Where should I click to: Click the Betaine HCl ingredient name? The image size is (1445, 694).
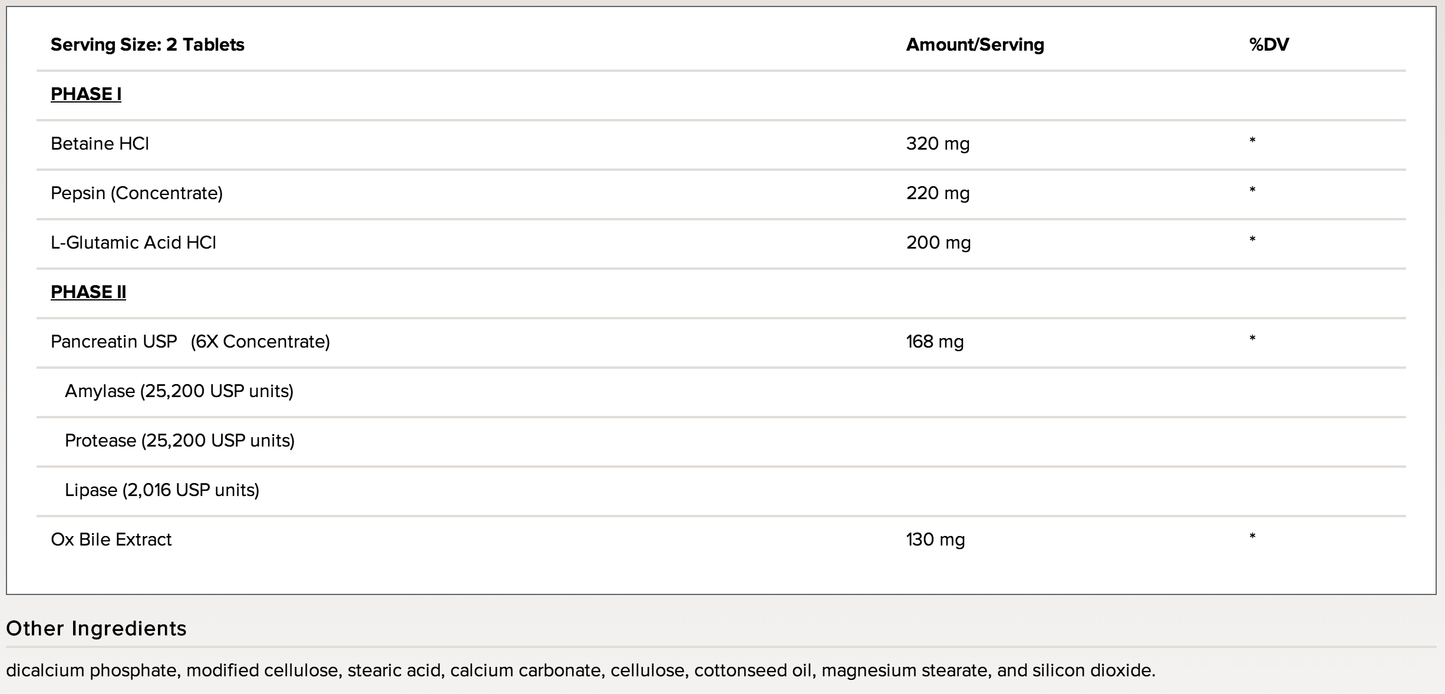99,144
